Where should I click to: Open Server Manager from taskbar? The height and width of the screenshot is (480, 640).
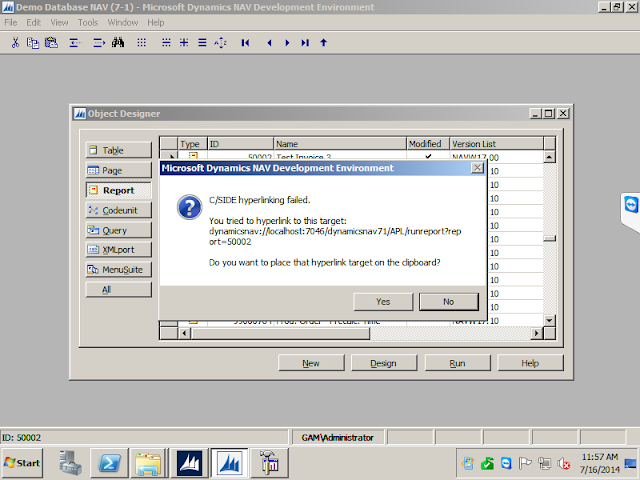tap(70, 463)
